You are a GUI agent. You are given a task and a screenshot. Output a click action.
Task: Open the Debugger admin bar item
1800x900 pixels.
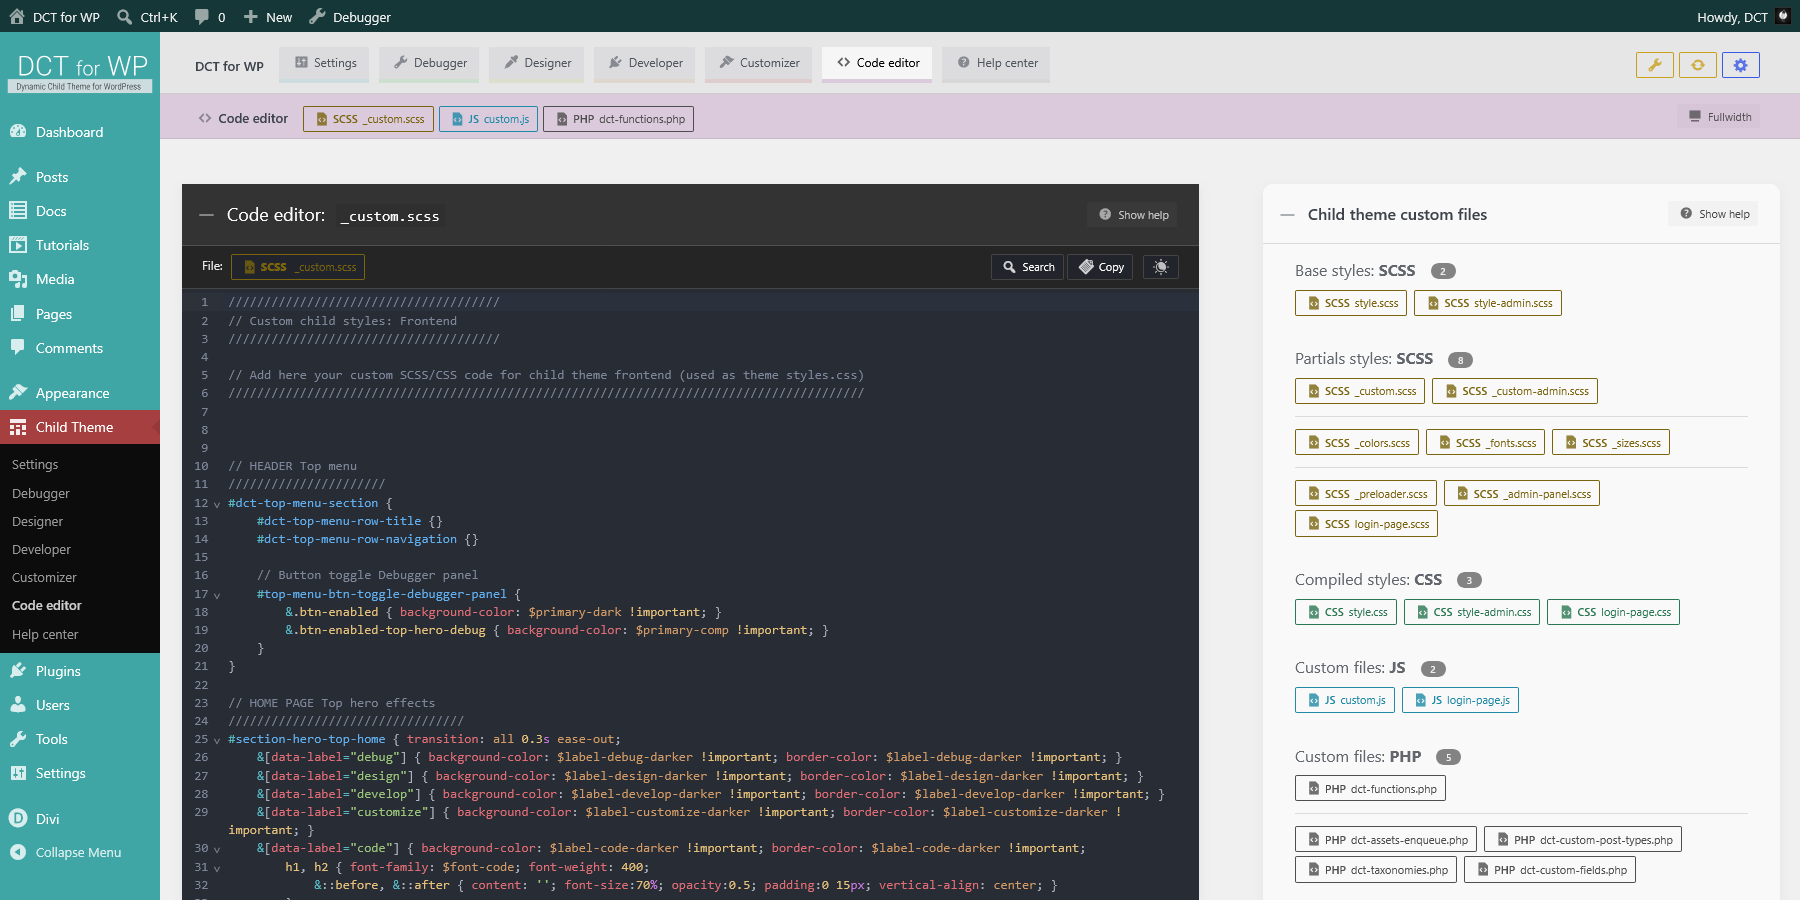[x=350, y=17]
